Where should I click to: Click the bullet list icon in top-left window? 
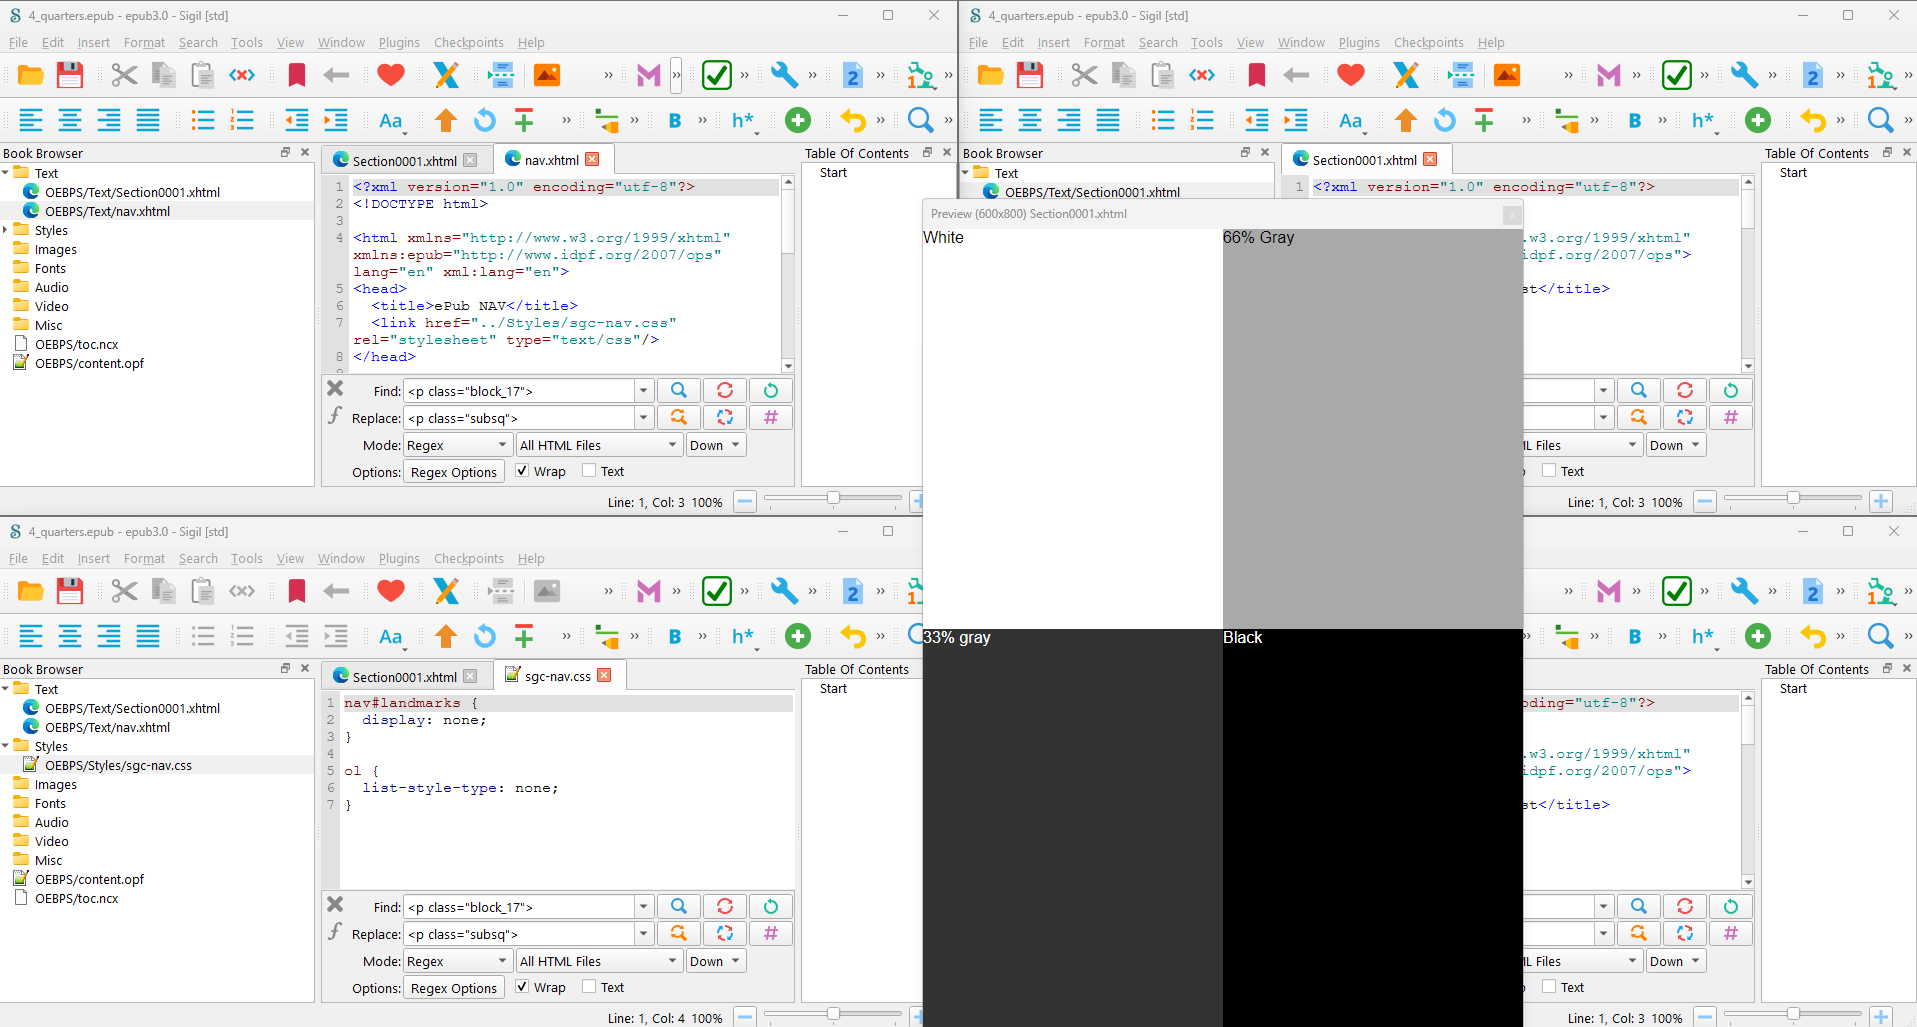point(203,121)
